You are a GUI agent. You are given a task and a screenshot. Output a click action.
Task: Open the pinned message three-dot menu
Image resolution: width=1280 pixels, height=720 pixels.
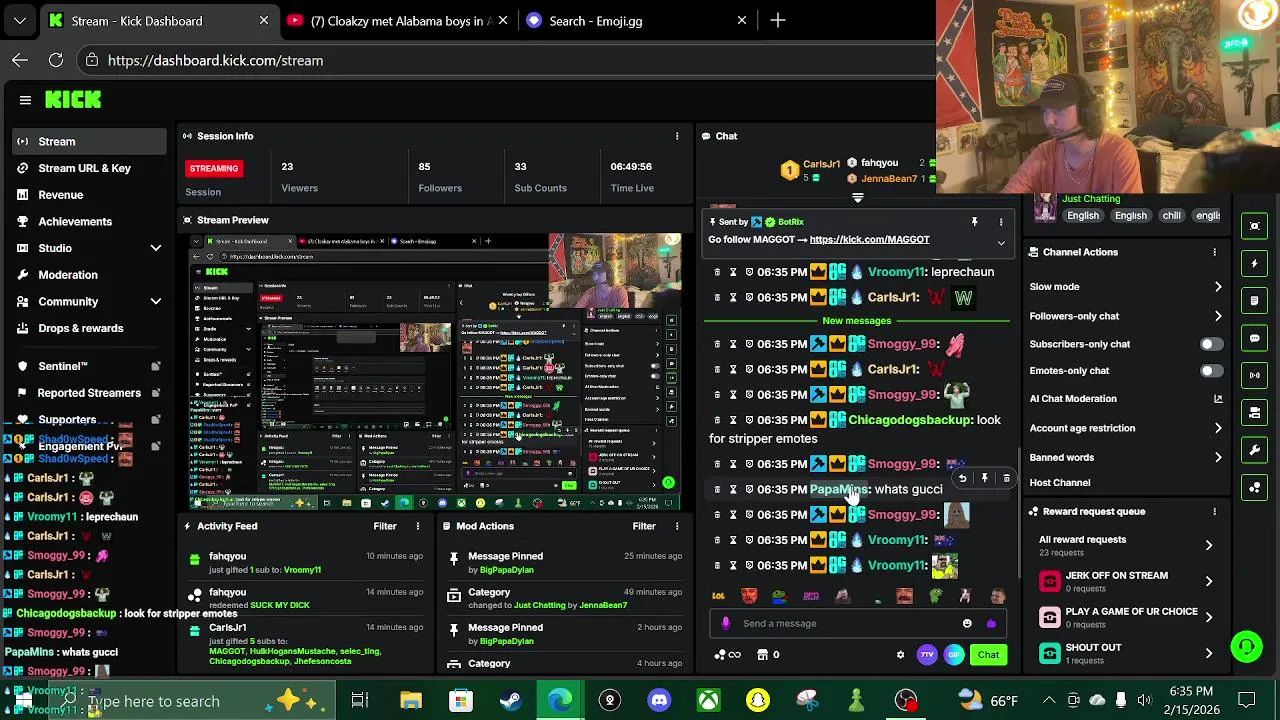1001,222
